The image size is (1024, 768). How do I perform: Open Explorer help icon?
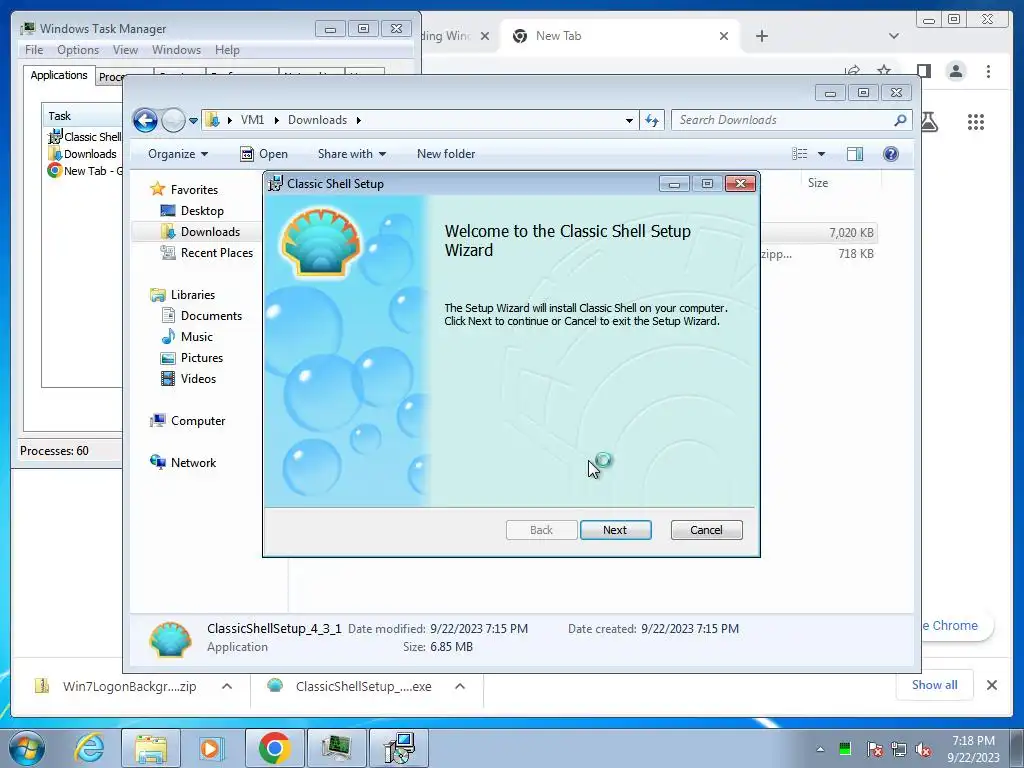tap(890, 154)
